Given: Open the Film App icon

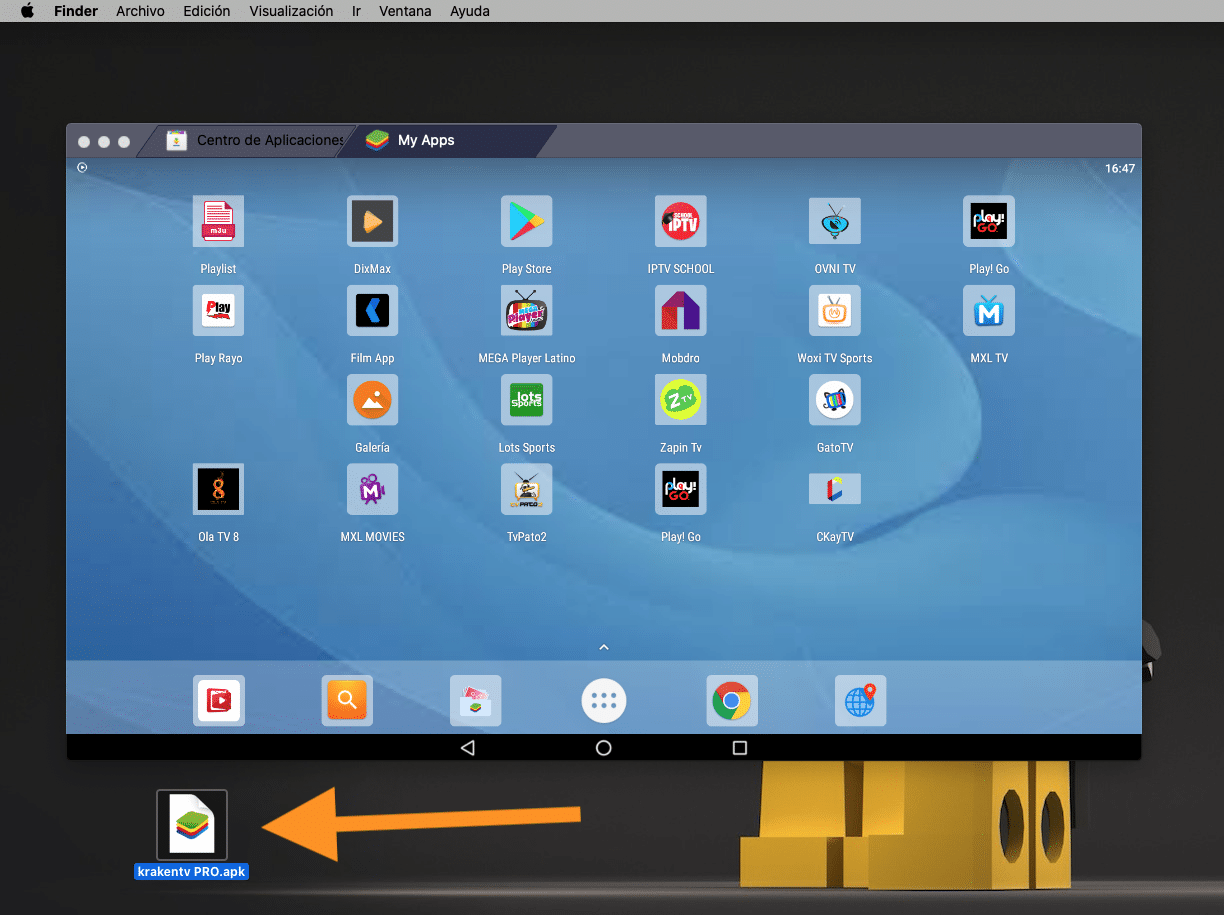Looking at the screenshot, I should point(372,311).
